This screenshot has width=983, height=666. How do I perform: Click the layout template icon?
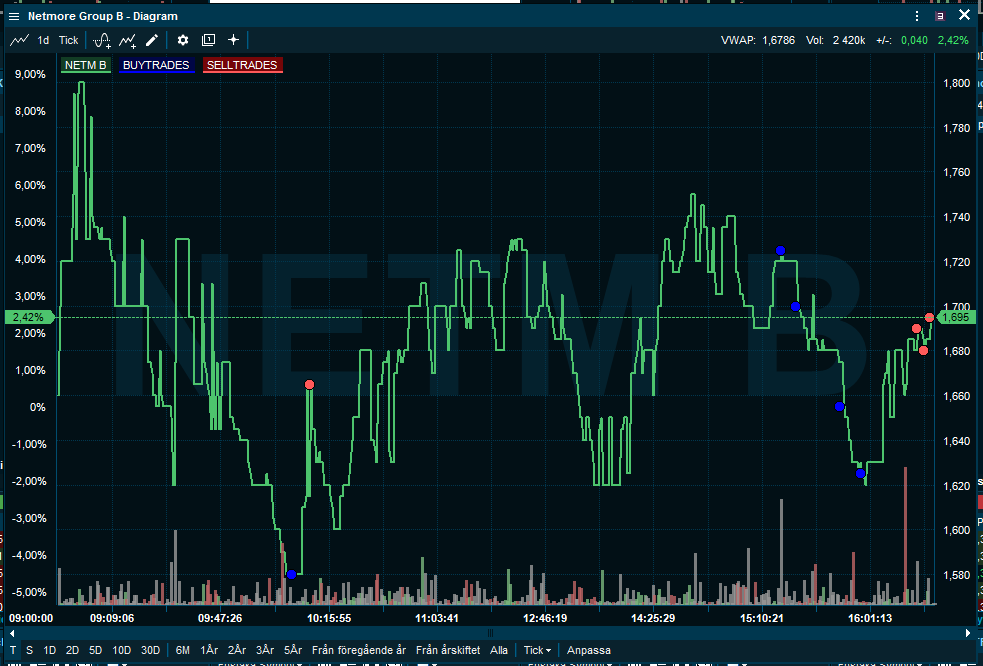coord(208,40)
